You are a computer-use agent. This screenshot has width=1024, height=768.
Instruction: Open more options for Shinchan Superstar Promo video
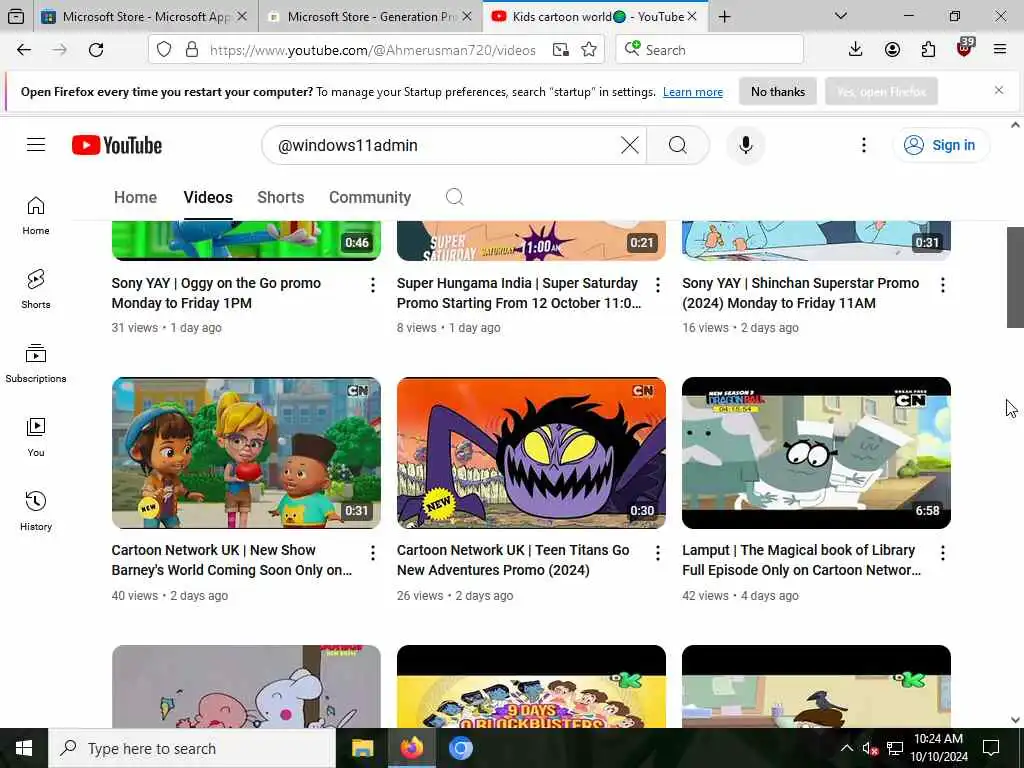pos(942,285)
